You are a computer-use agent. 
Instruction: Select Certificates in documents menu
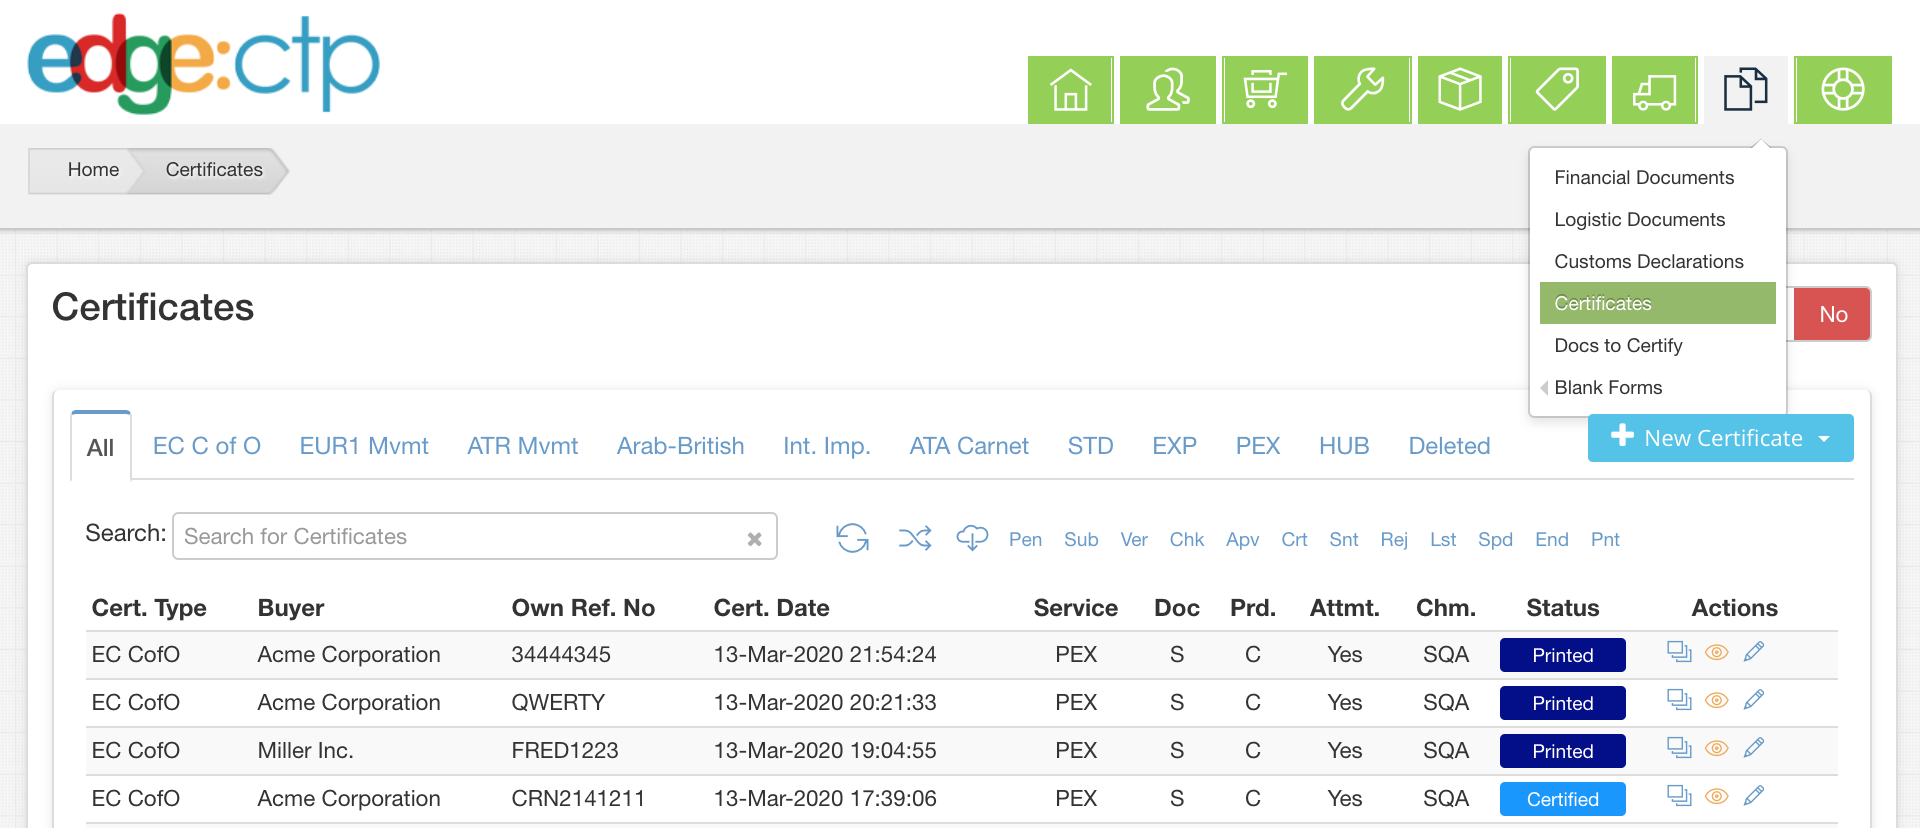coord(1658,303)
